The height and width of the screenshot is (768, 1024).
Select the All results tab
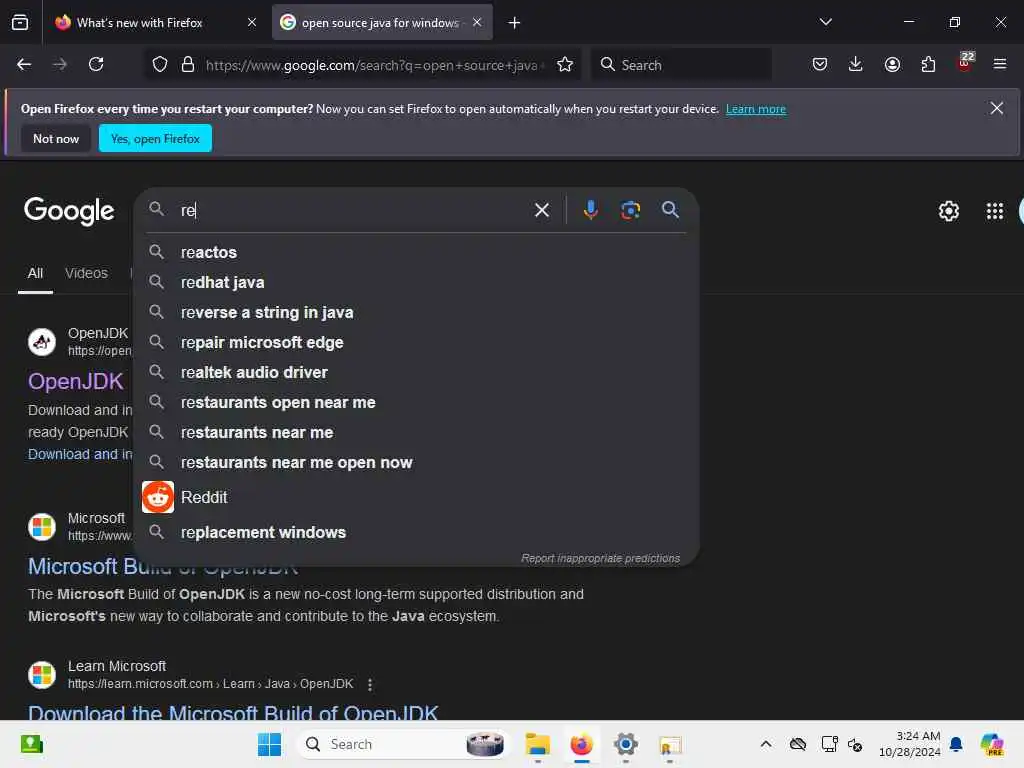pos(35,274)
